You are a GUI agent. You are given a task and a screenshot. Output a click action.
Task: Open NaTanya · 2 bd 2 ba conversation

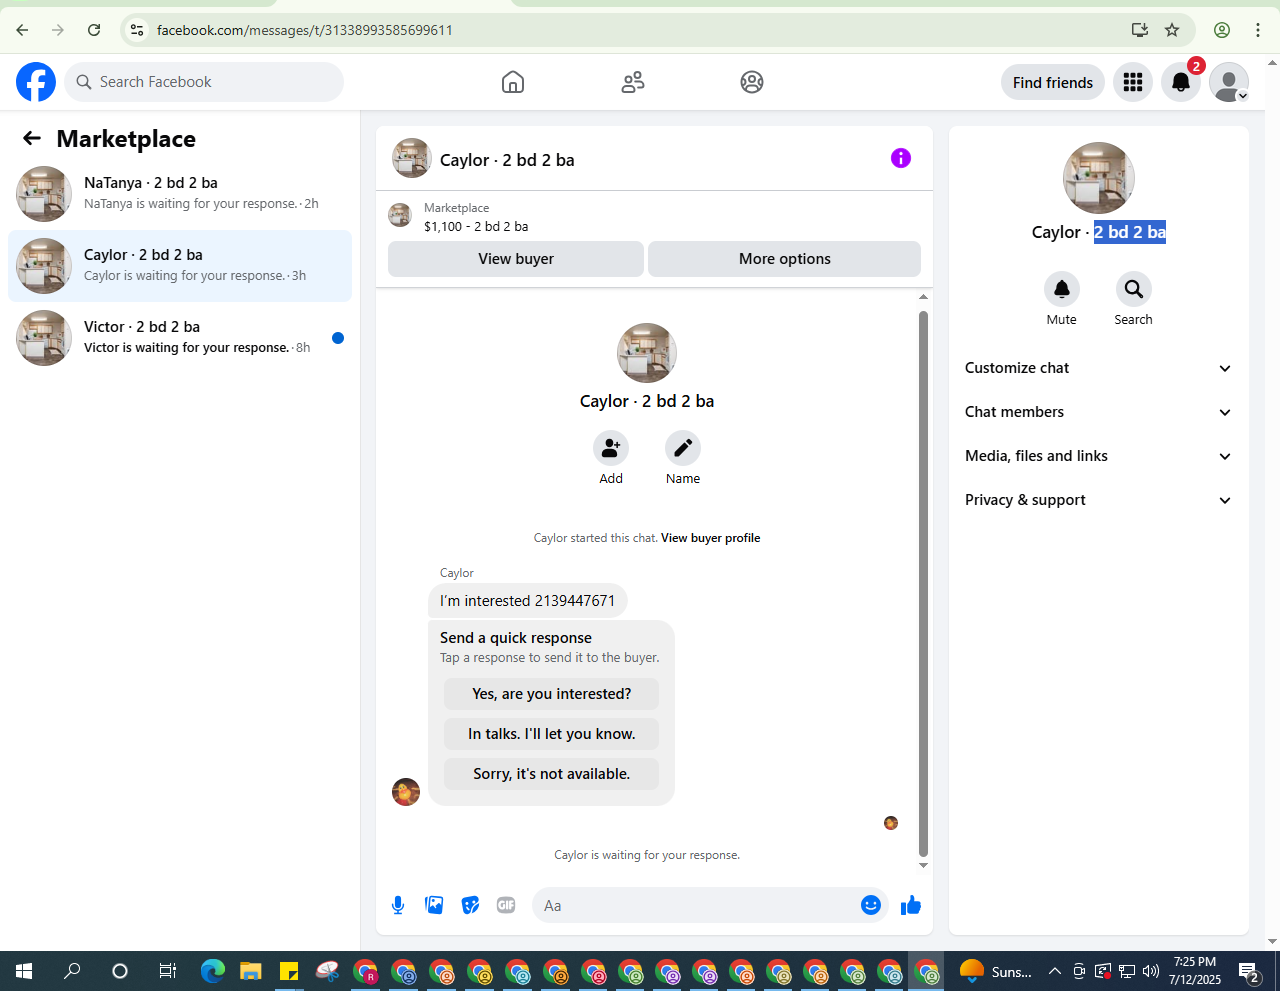(180, 194)
